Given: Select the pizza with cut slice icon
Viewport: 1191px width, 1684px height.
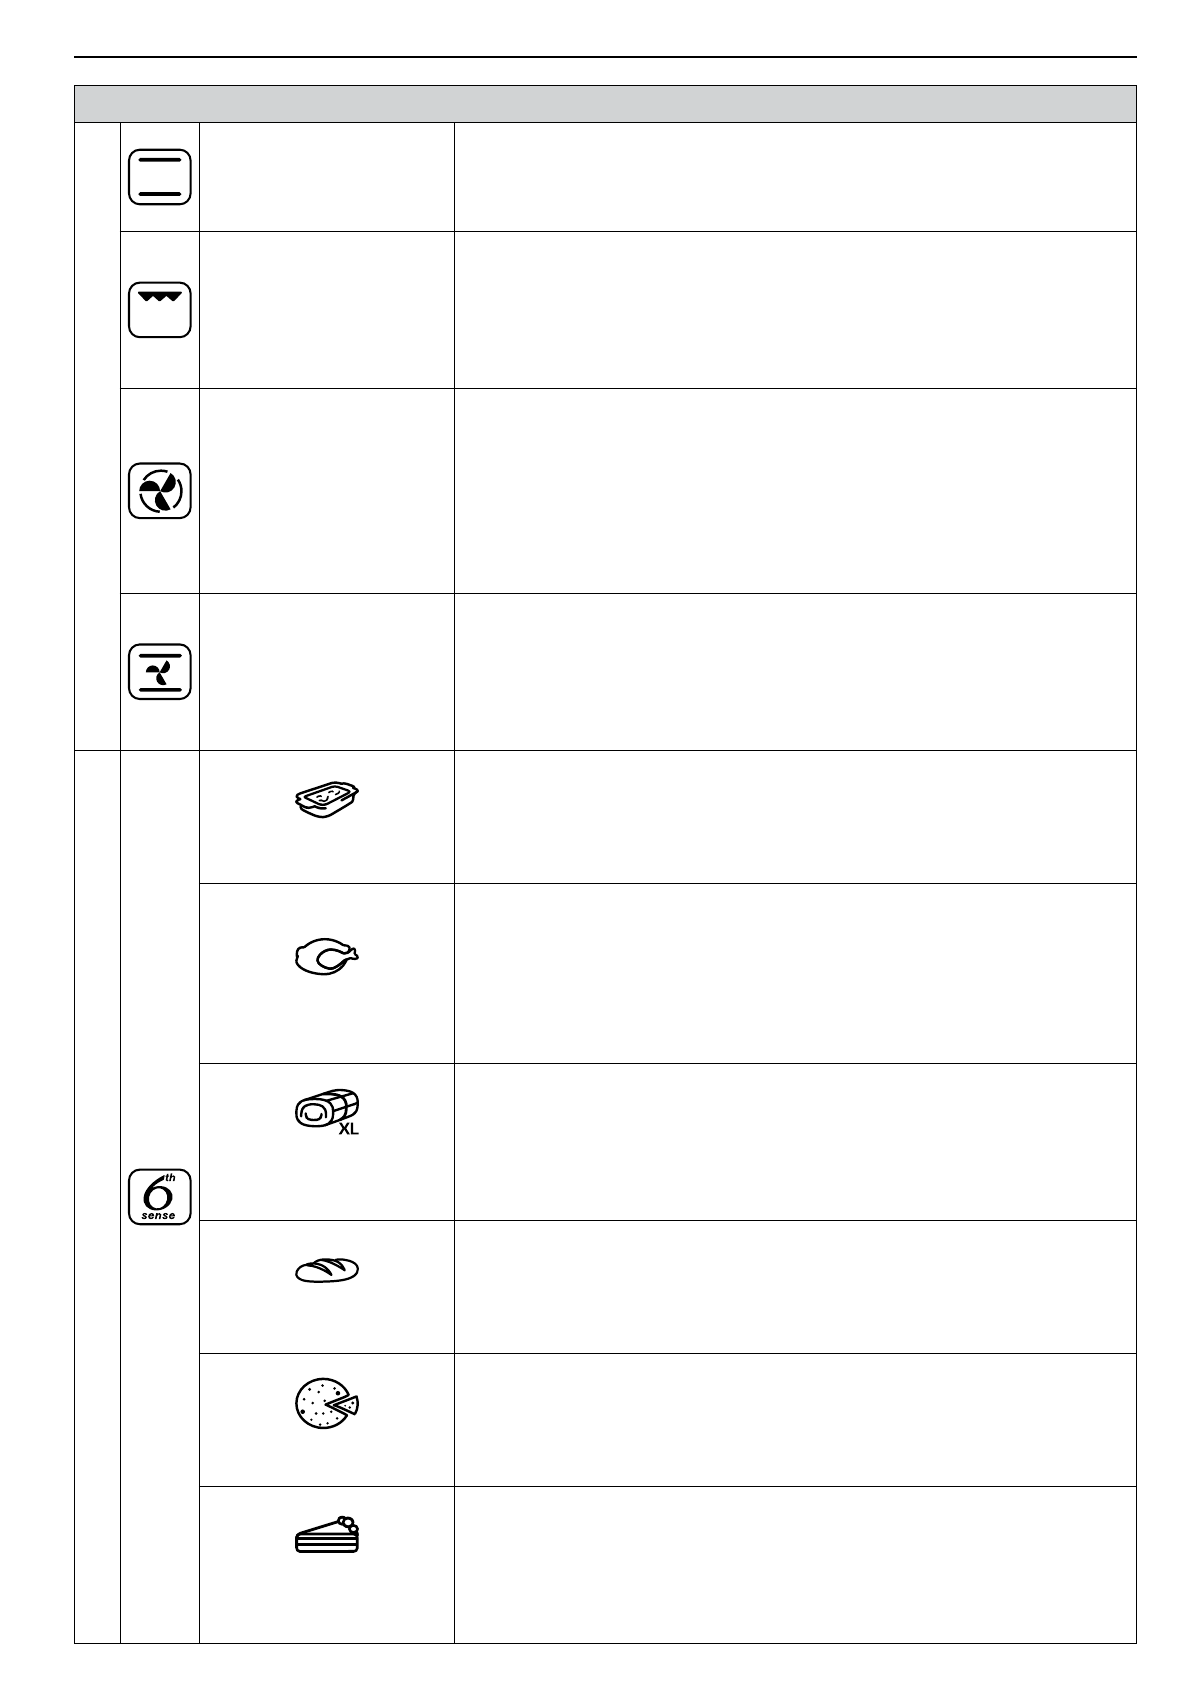Looking at the screenshot, I should coord(326,1402).
